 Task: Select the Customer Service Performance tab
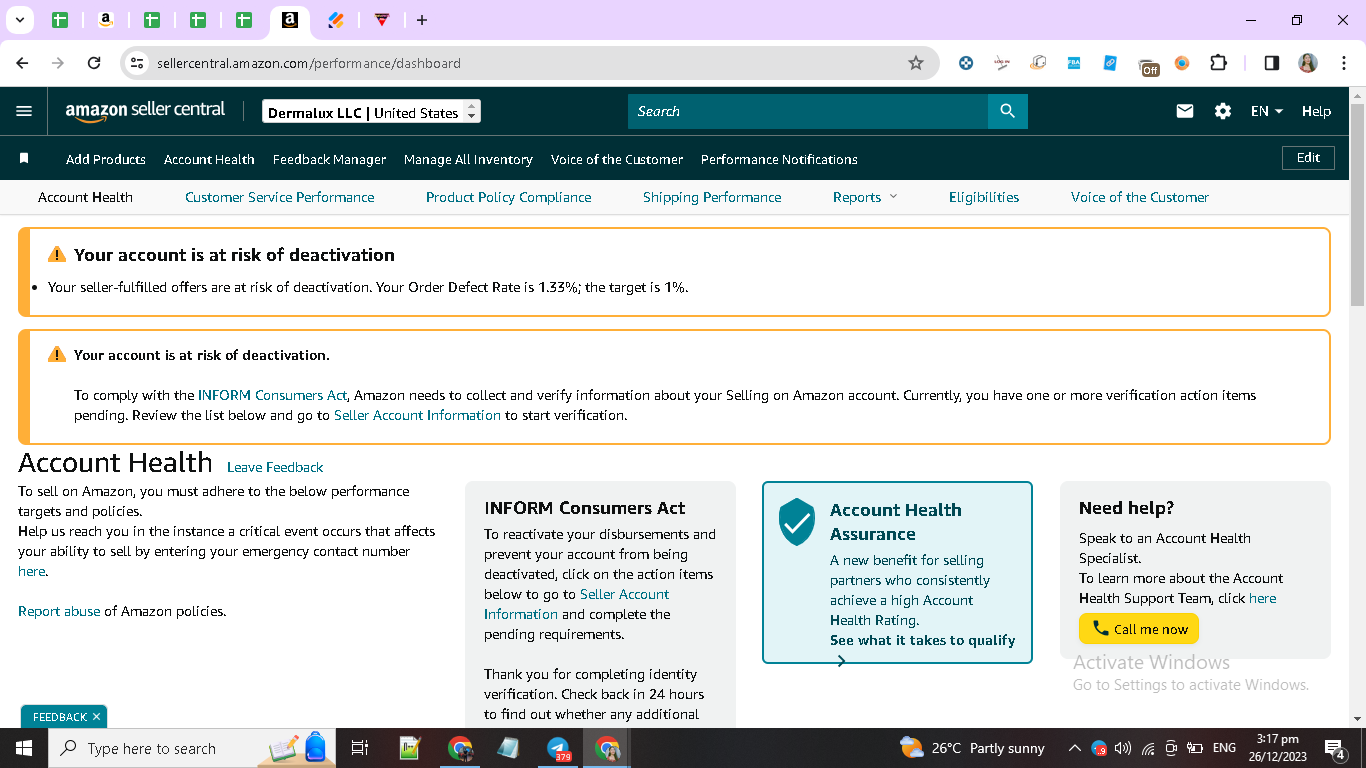(280, 197)
